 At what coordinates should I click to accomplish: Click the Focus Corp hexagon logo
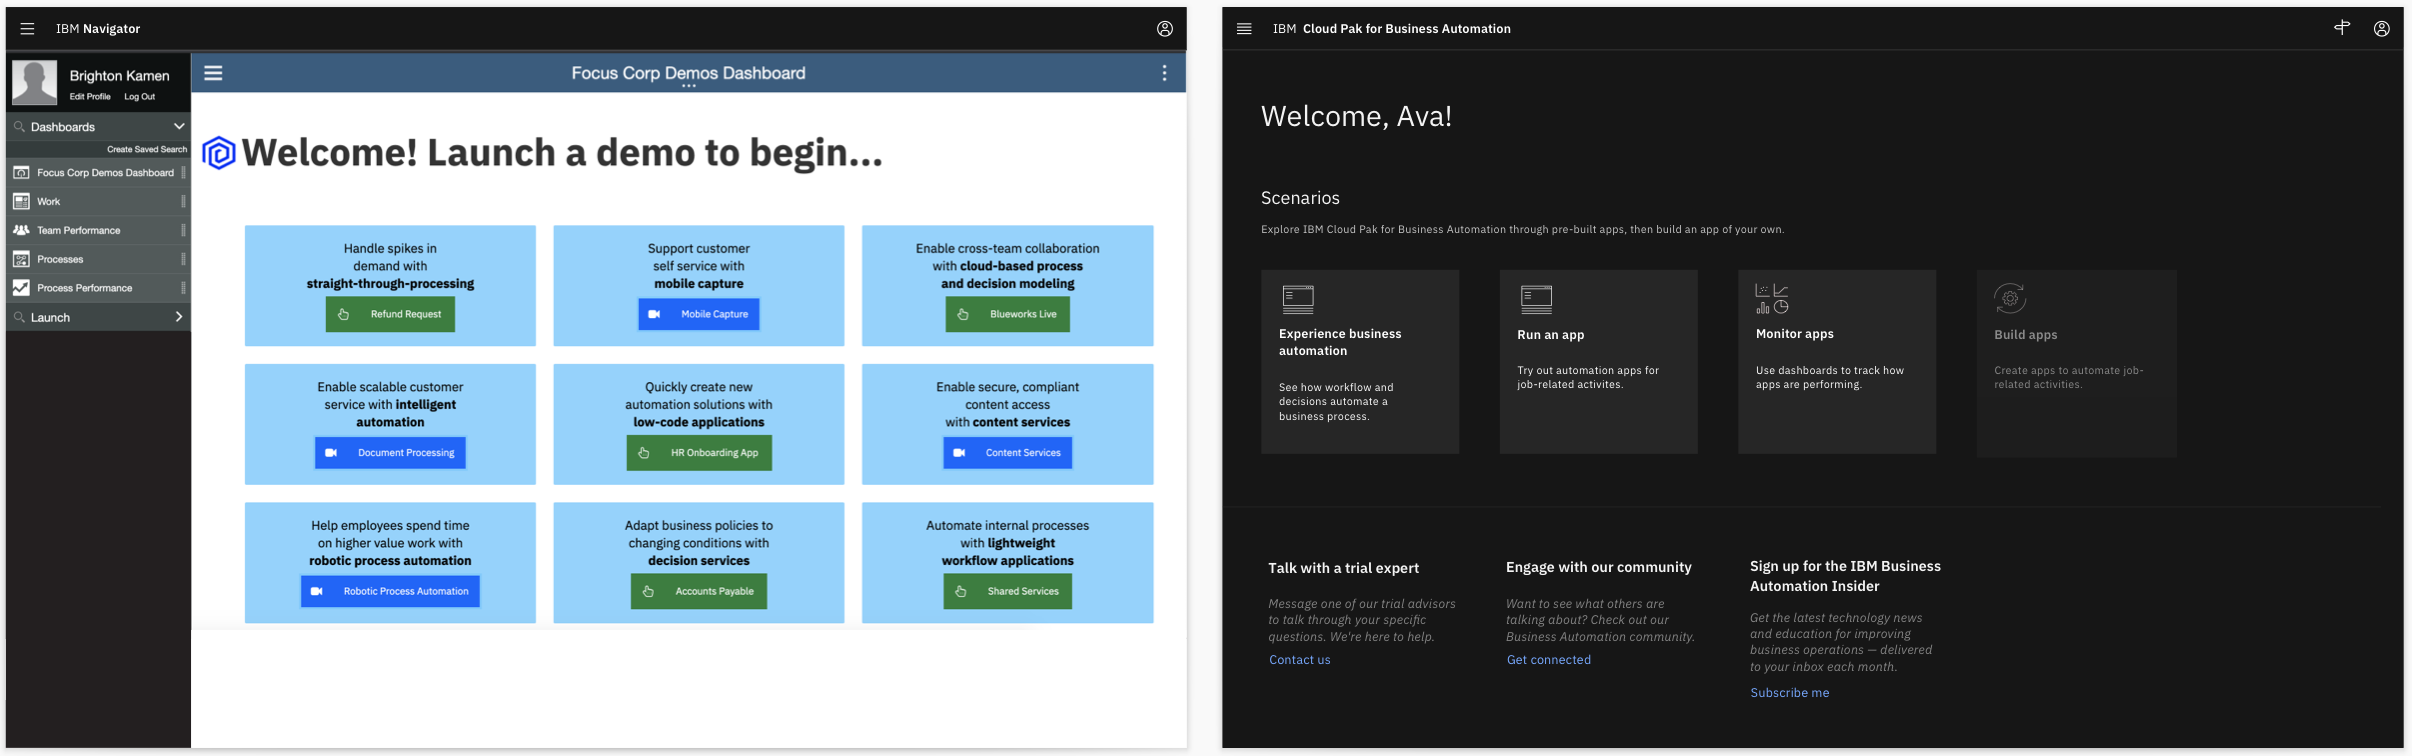[219, 153]
